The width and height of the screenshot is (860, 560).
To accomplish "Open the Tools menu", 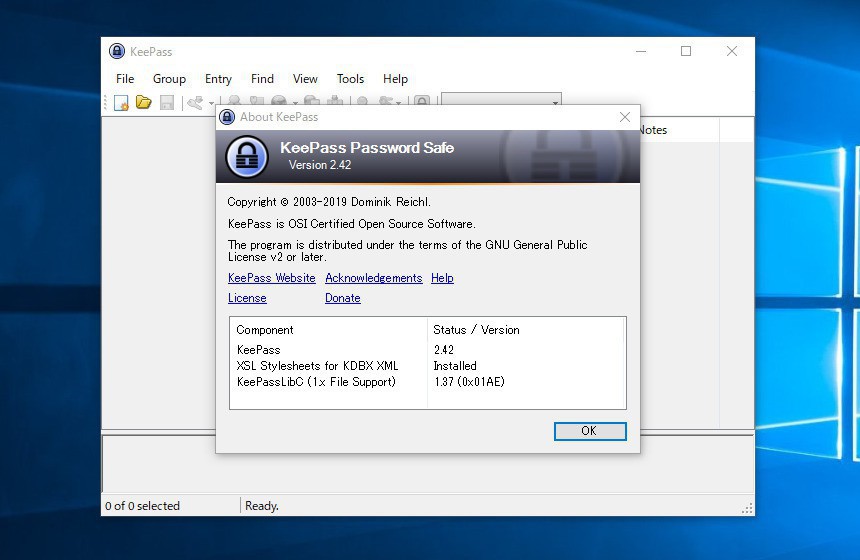I will point(350,79).
